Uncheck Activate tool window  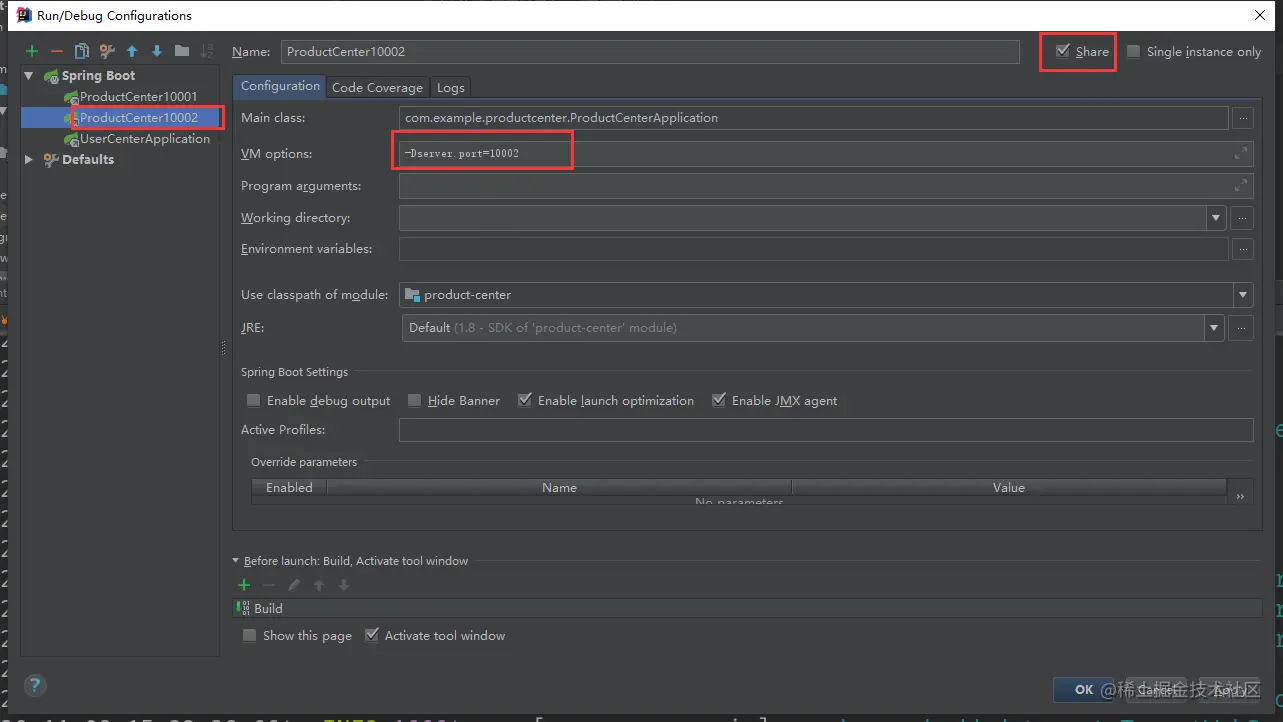[x=371, y=635]
